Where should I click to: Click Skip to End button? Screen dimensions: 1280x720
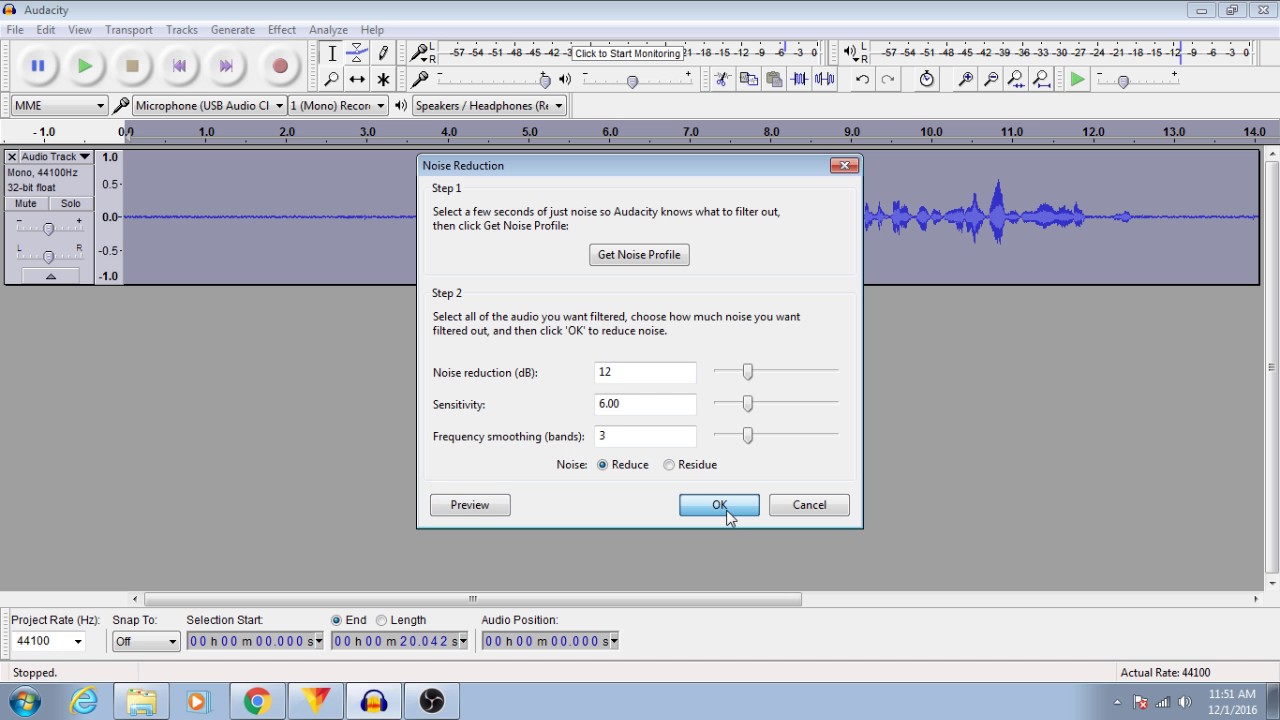tap(226, 66)
